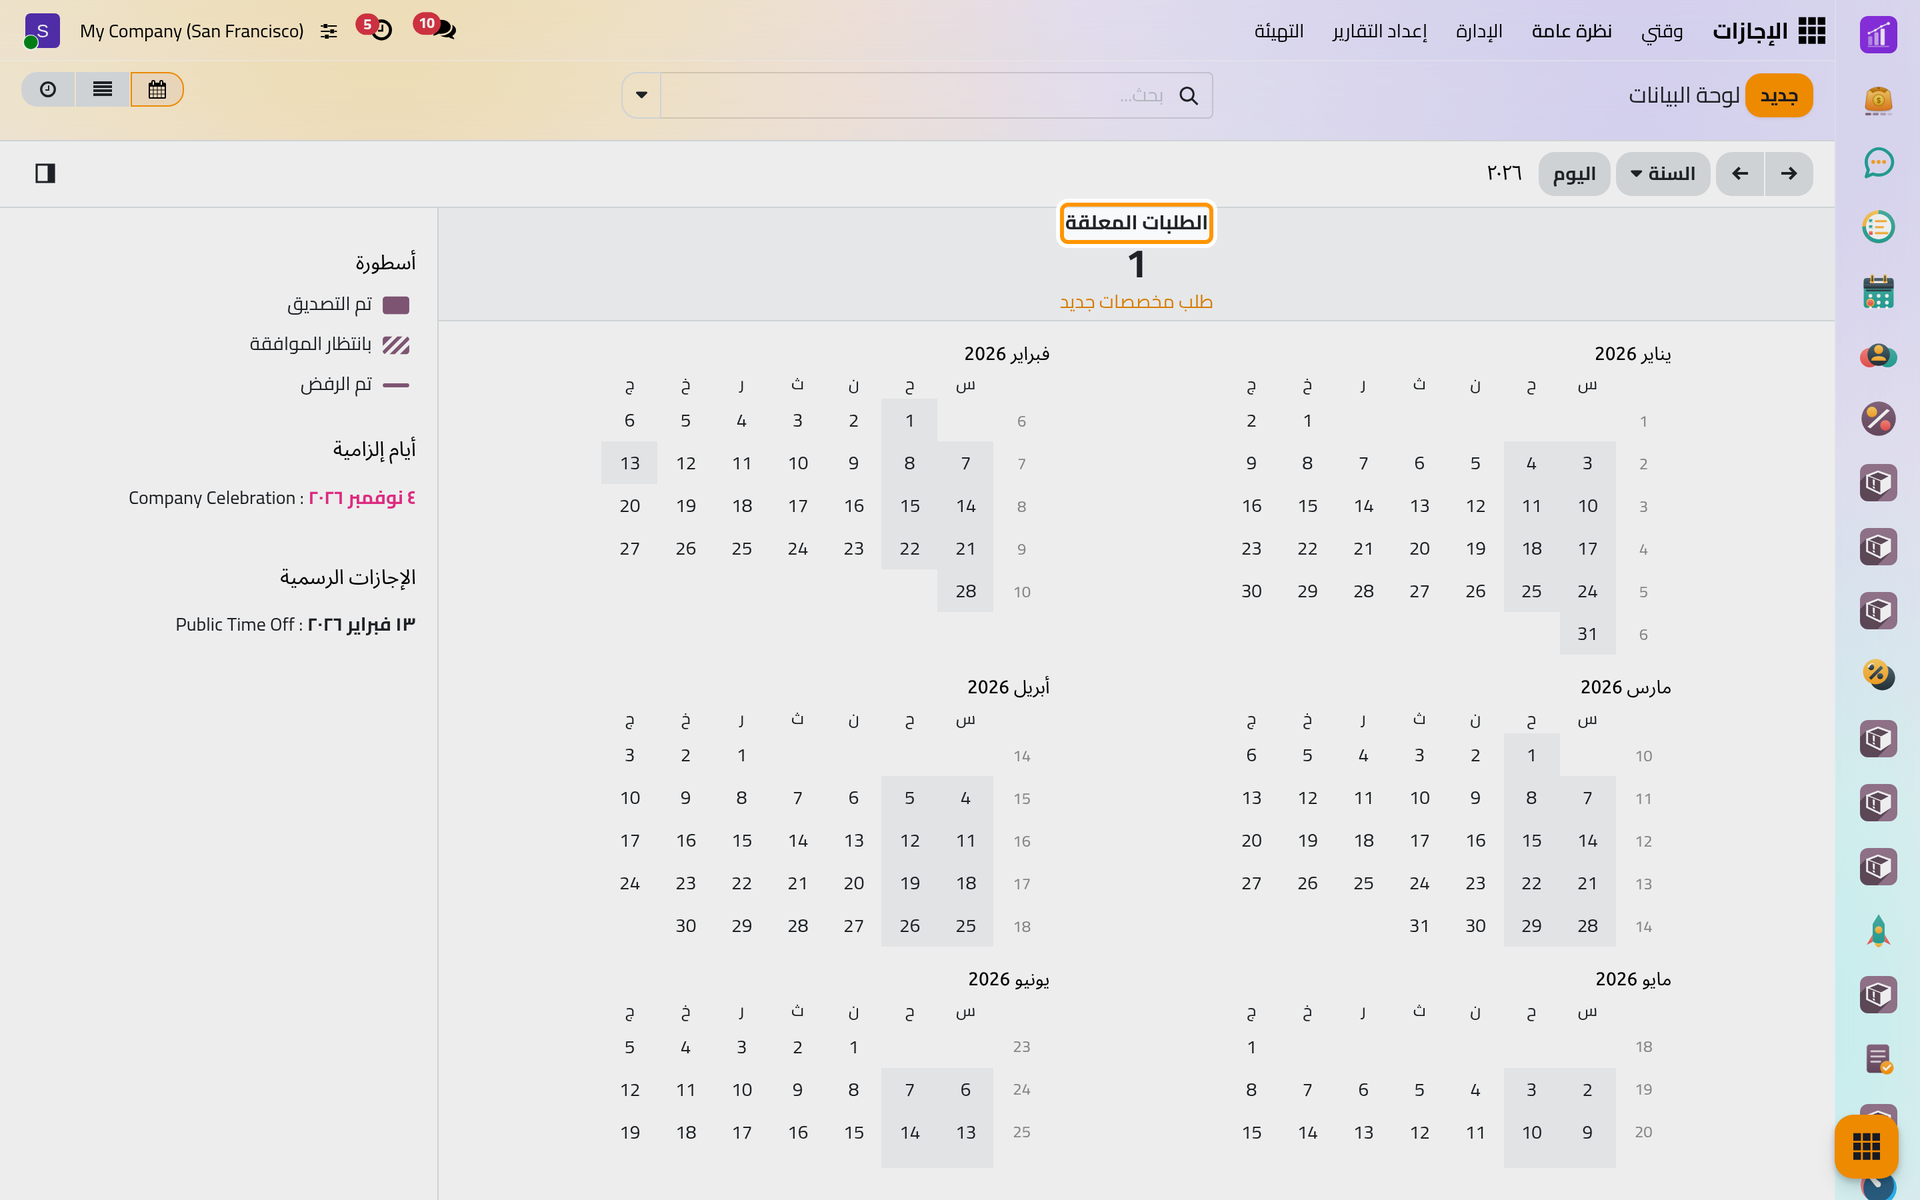Click the بانتظار الموافقة striped legend swatch
This screenshot has height=1200, width=1920.
pos(396,345)
